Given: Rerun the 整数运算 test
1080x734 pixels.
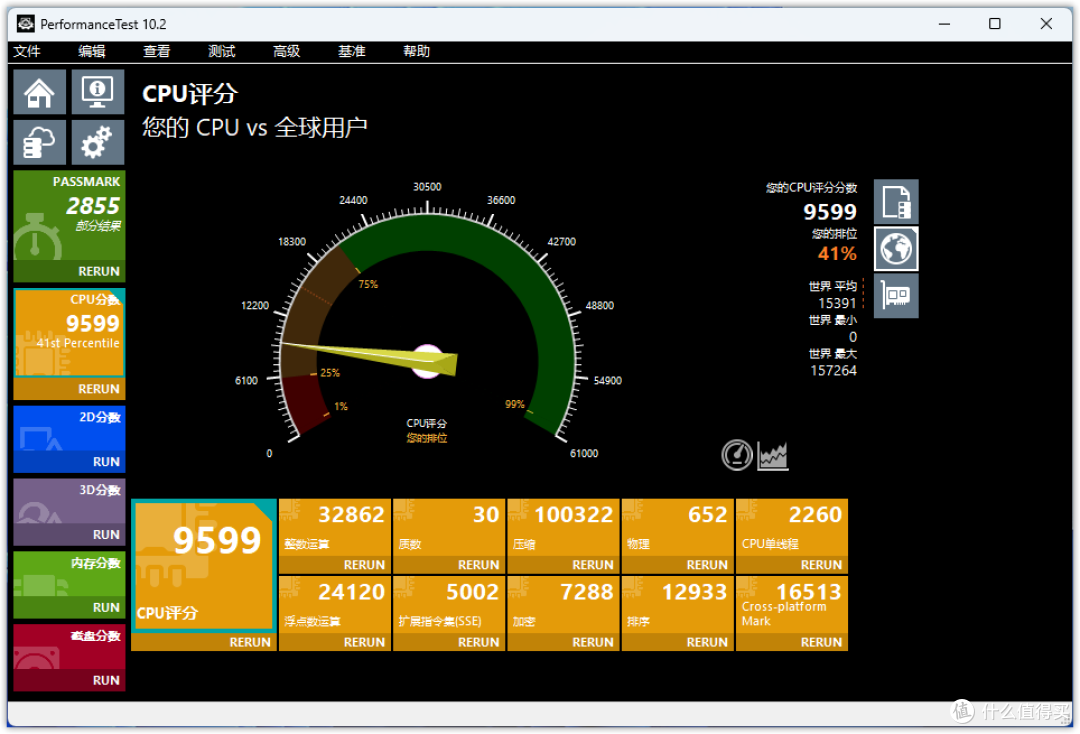Looking at the screenshot, I should pyautogui.click(x=364, y=565).
